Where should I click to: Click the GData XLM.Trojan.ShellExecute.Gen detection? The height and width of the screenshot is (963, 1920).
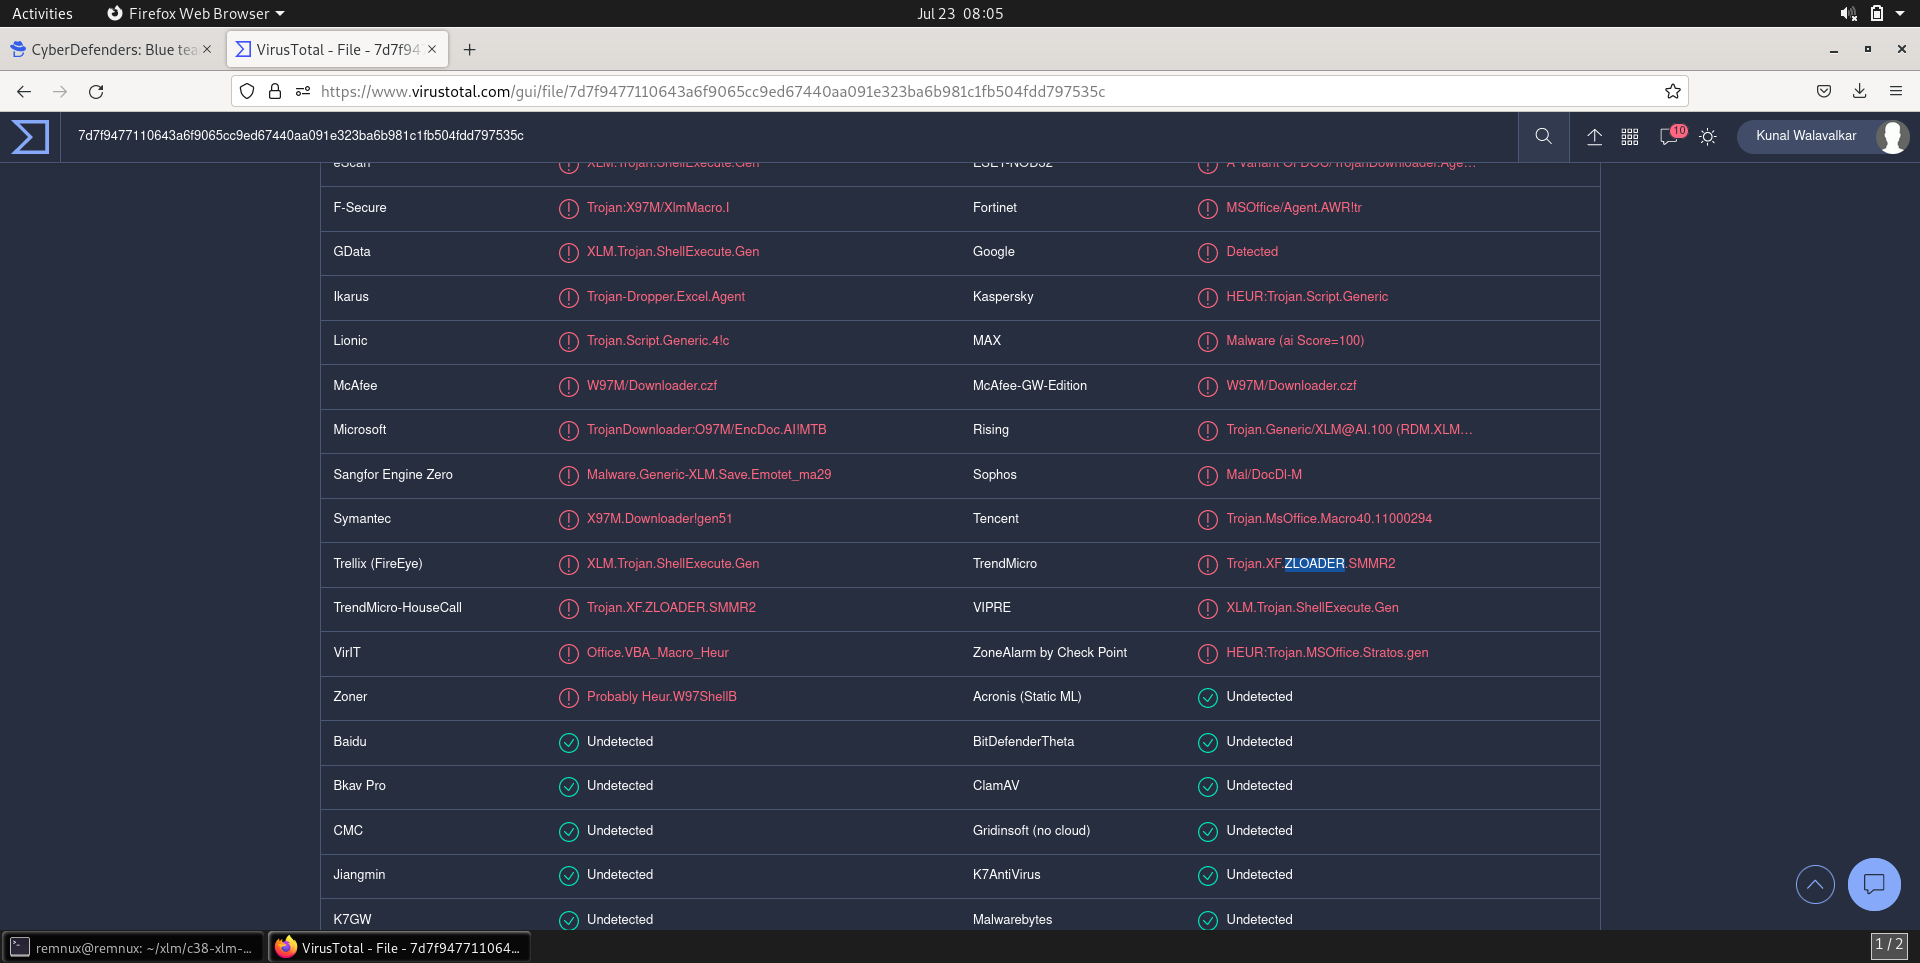673,252
